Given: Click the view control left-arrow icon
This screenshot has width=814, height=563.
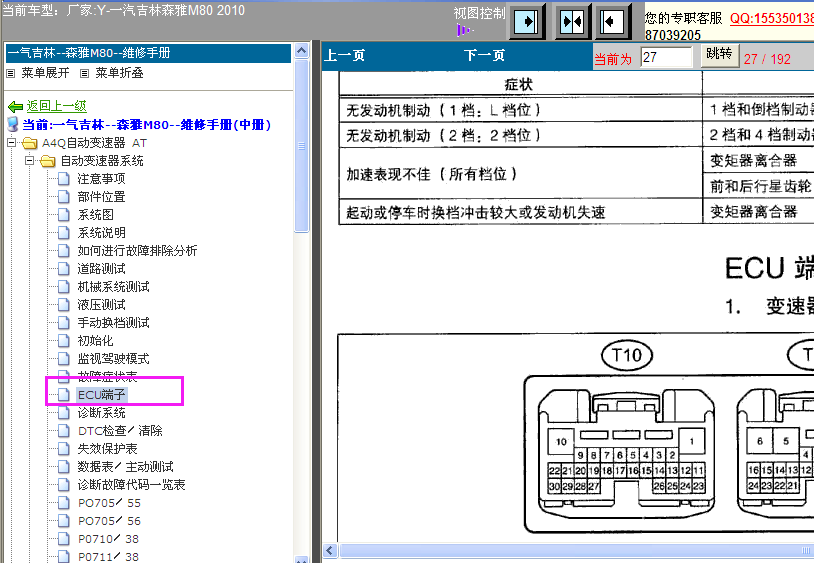Looking at the screenshot, I should click(612, 22).
